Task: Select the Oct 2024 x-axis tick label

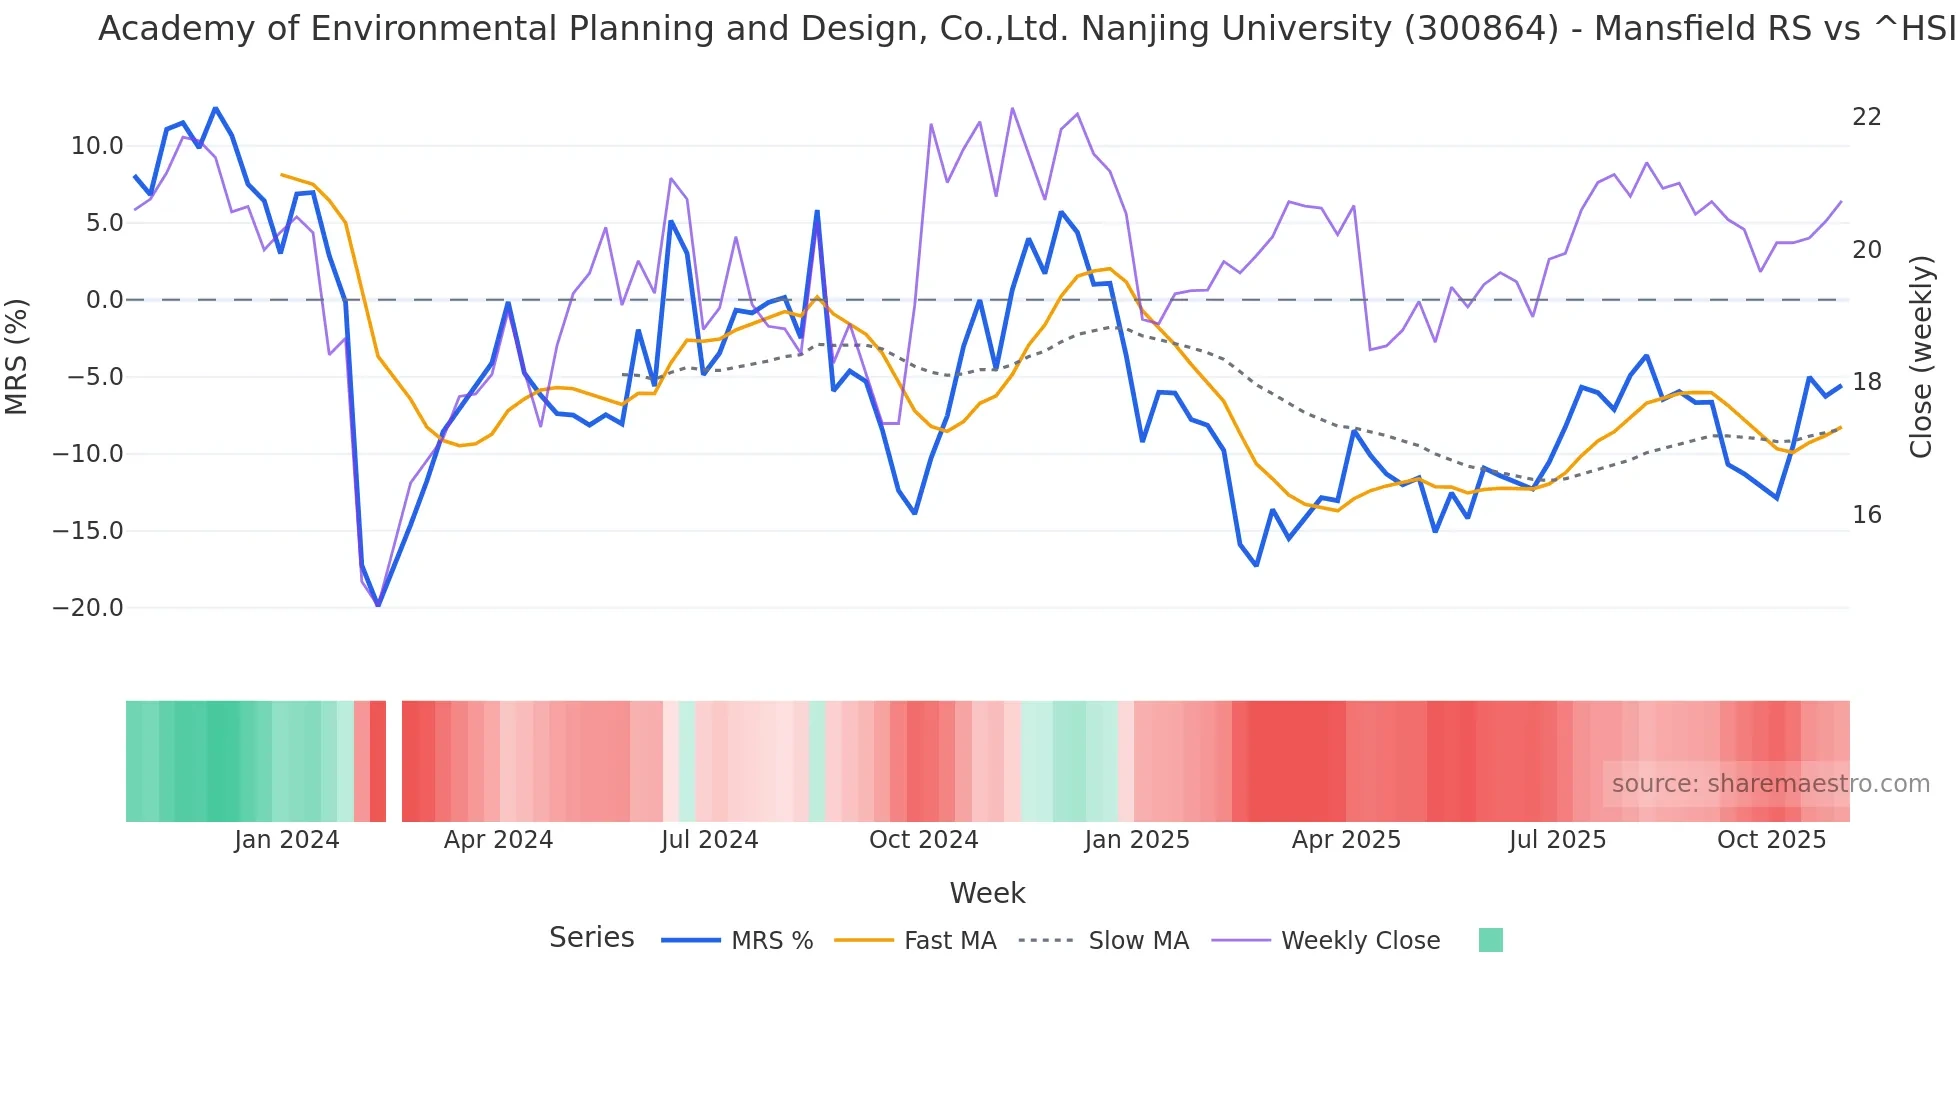Action: [x=923, y=840]
